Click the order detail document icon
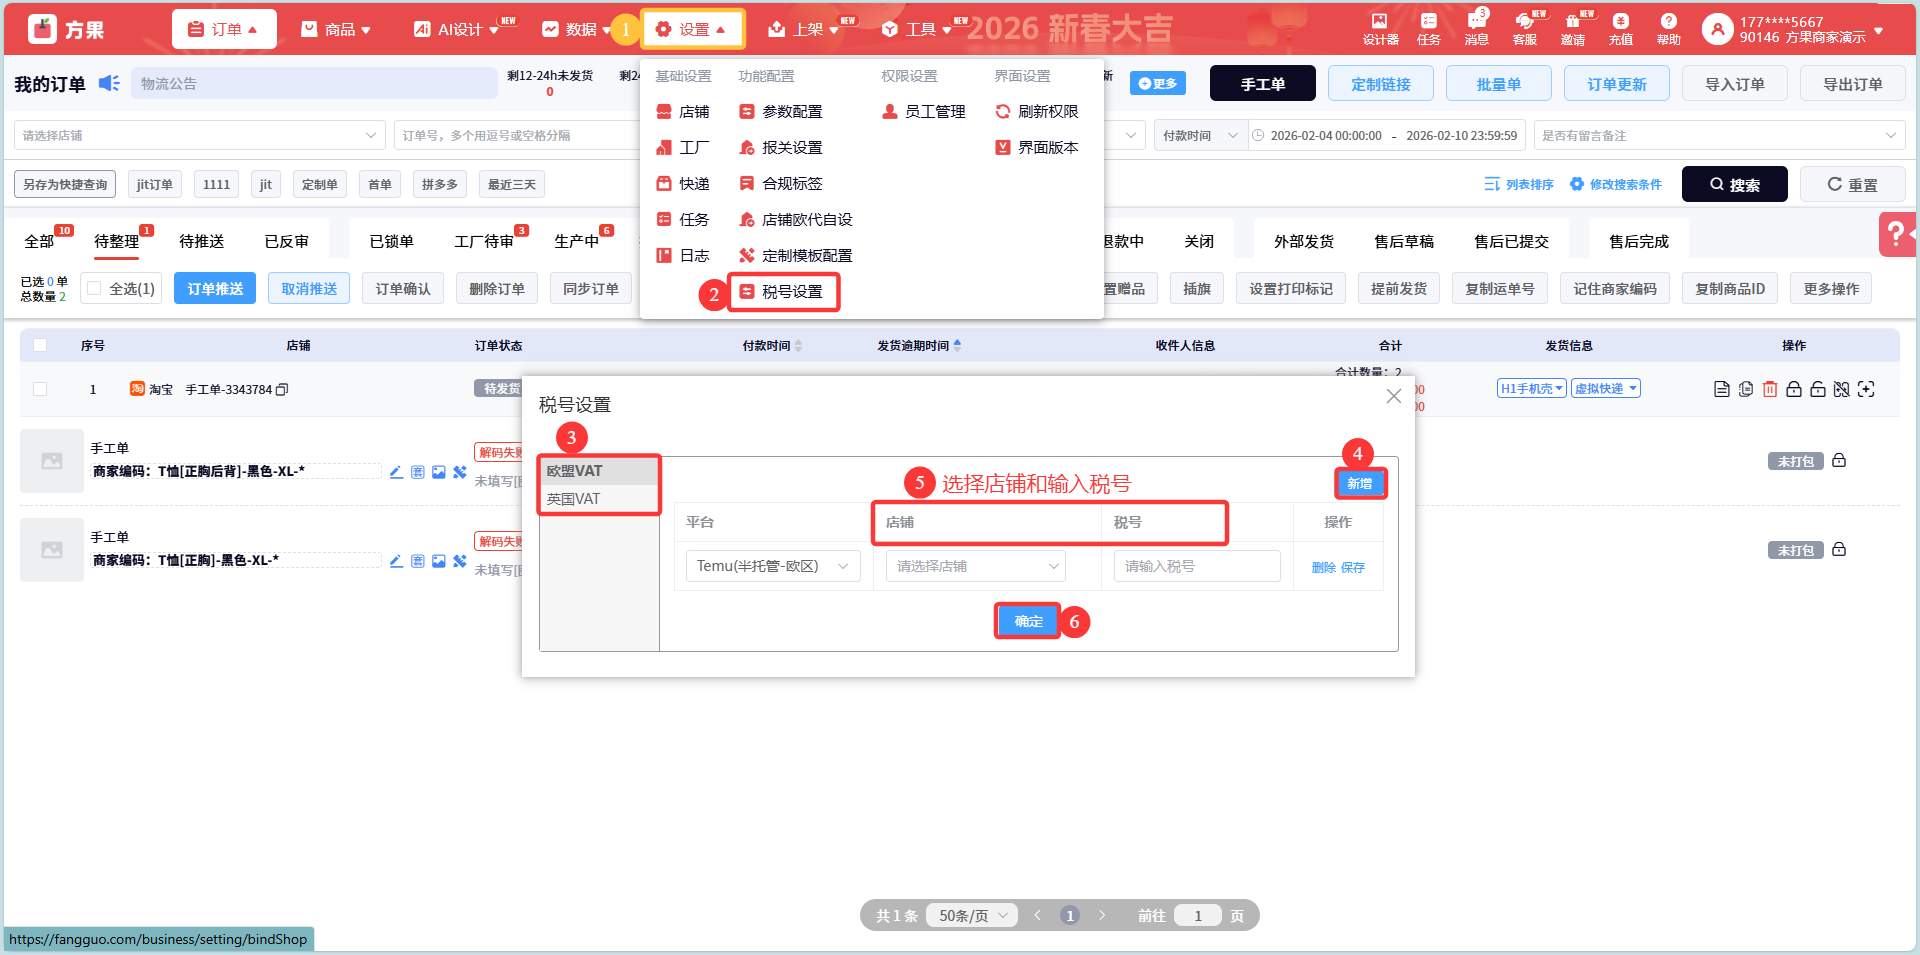Image resolution: width=1920 pixels, height=955 pixels. coord(1721,389)
